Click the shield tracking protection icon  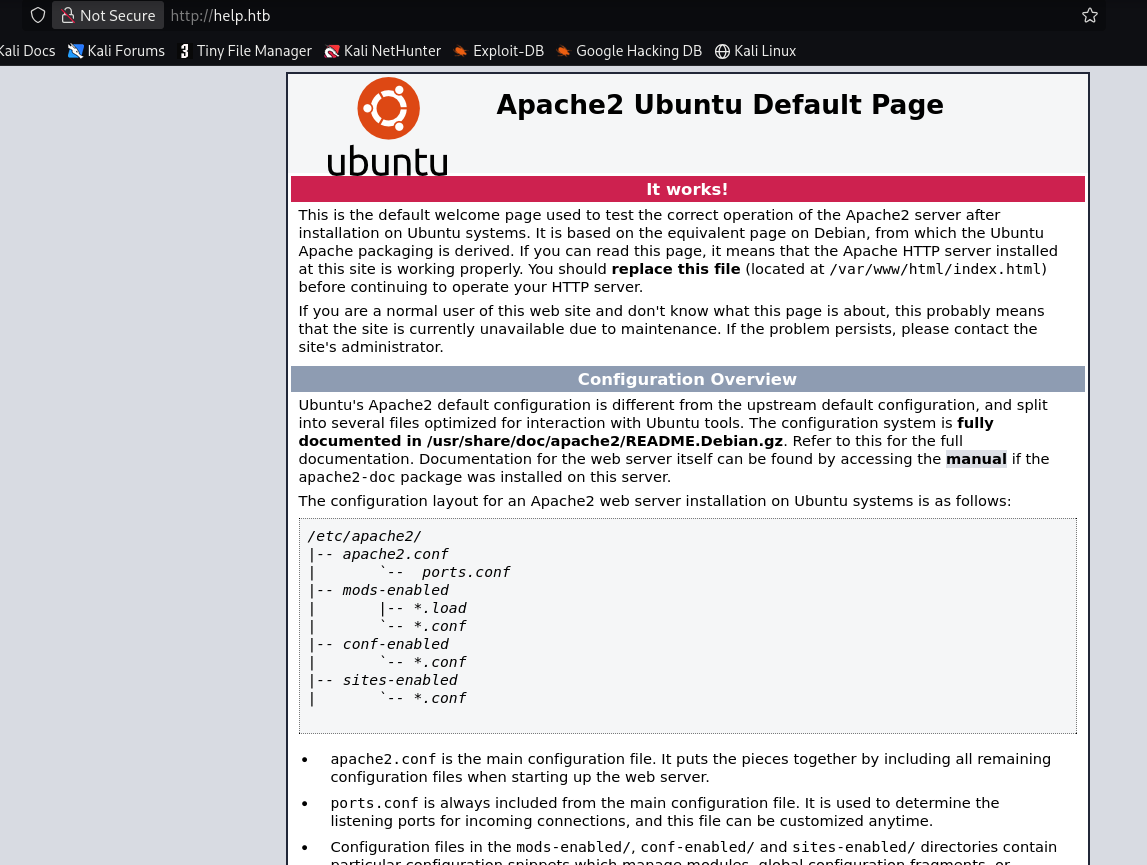(38, 15)
